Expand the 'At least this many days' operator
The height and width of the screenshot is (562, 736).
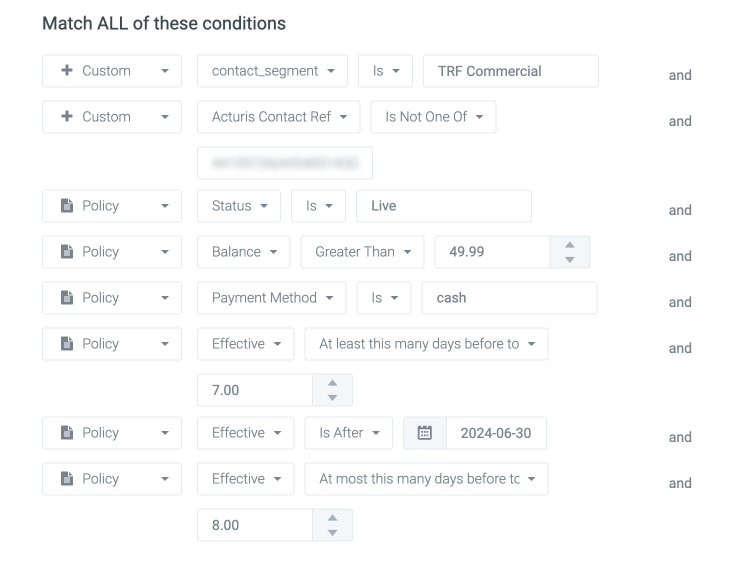[x=426, y=344]
